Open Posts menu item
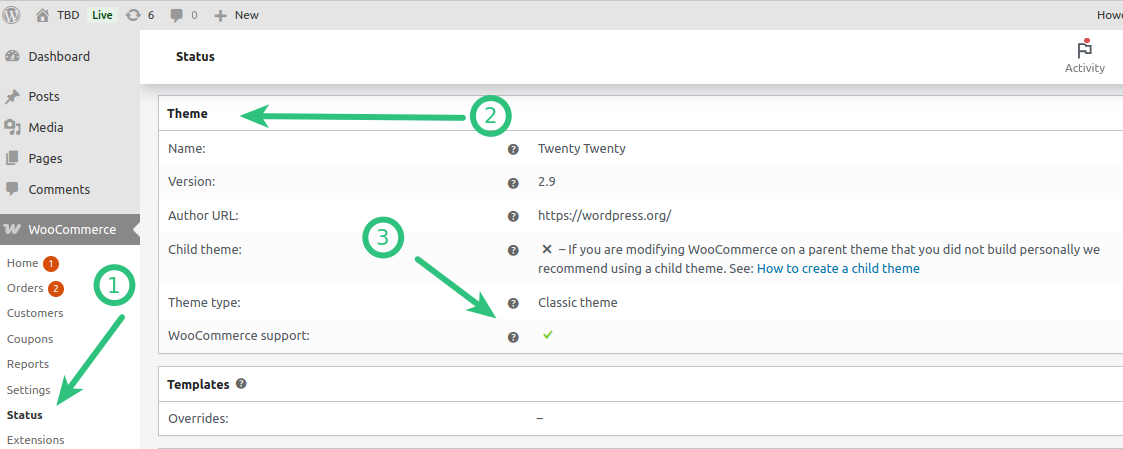The width and height of the screenshot is (1123, 449). [x=44, y=97]
